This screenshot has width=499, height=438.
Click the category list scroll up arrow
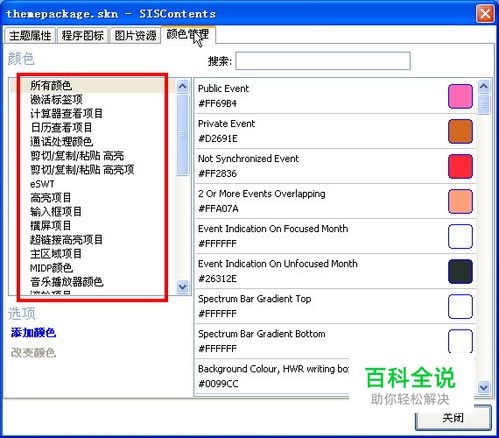[182, 87]
